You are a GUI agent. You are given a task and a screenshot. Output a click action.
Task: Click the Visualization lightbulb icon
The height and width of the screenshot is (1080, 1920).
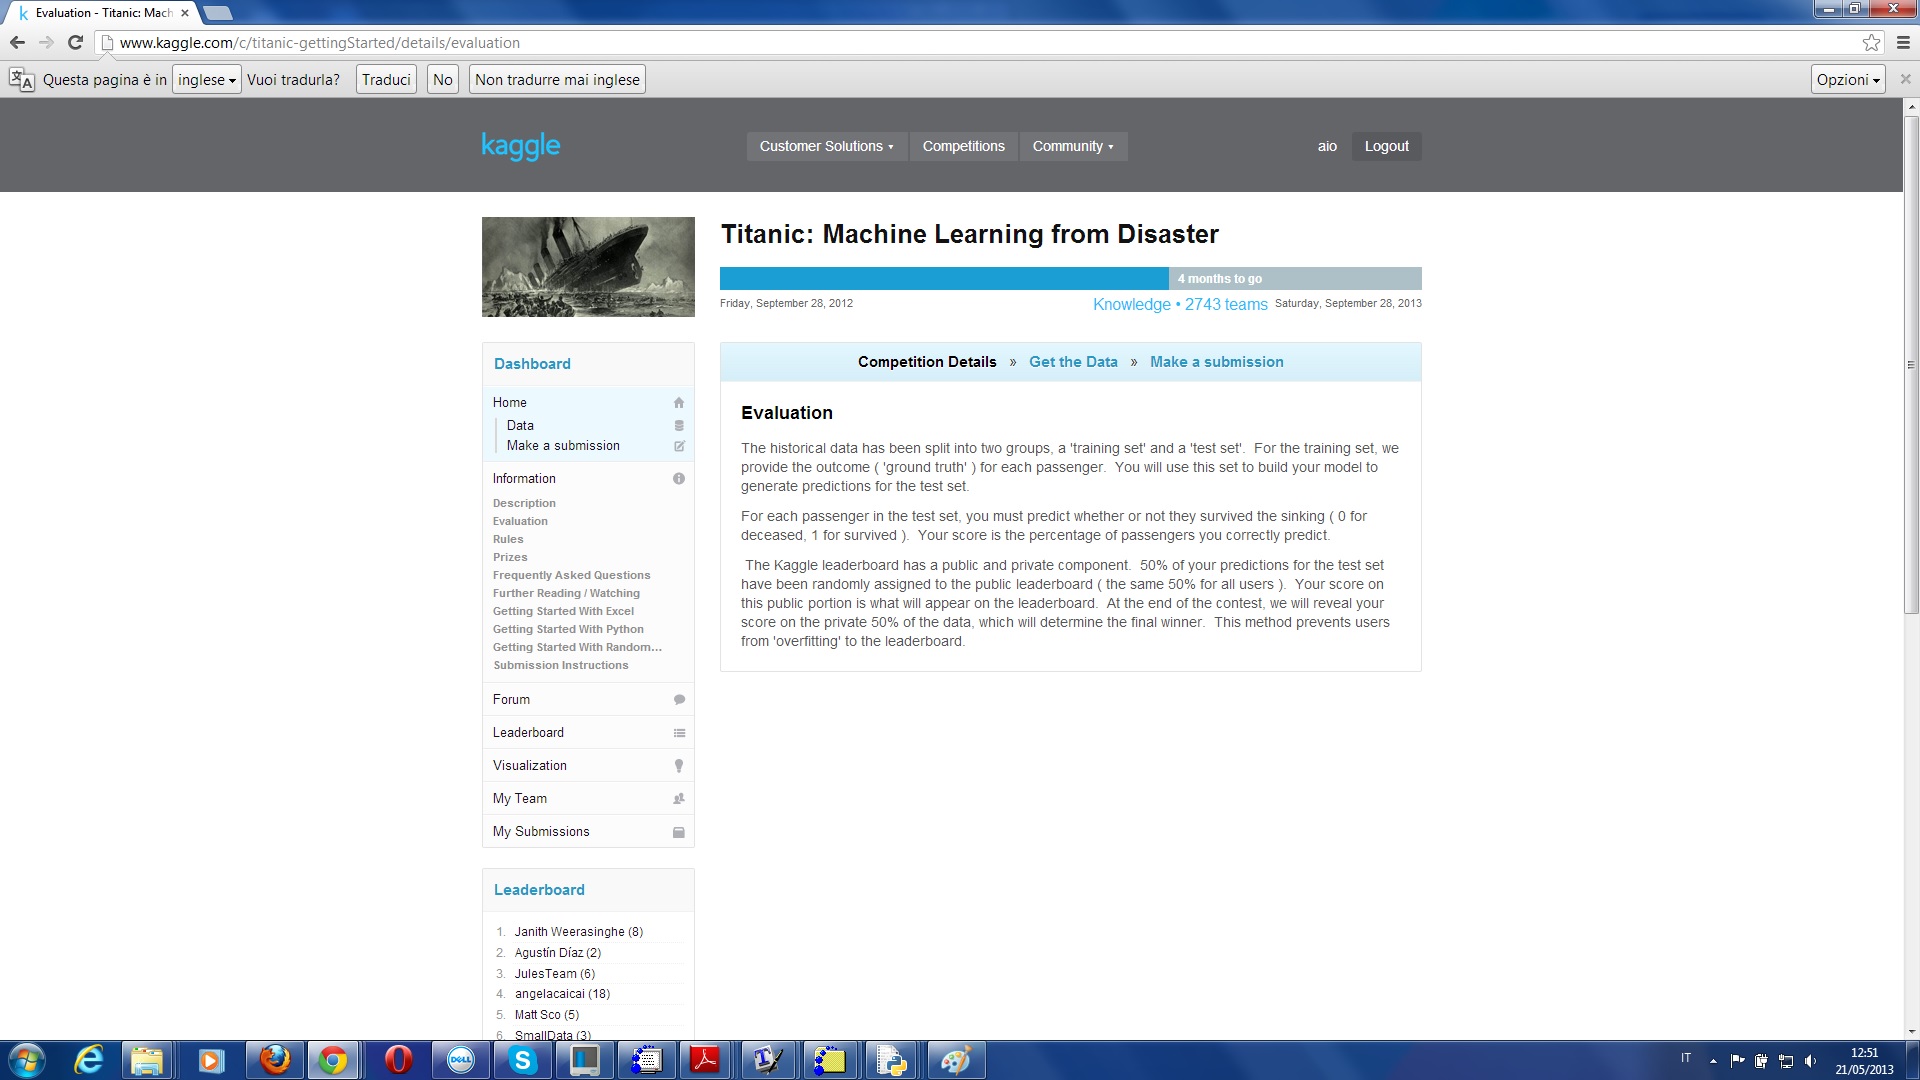679,766
